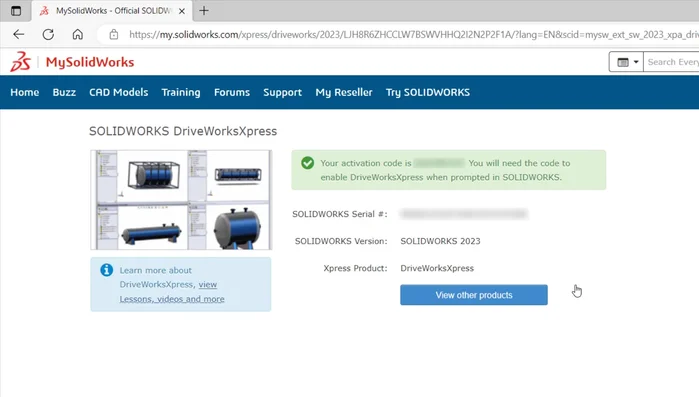Image resolution: width=699 pixels, height=397 pixels.
Task: Click the browser address bar URL
Action: click(x=414, y=34)
